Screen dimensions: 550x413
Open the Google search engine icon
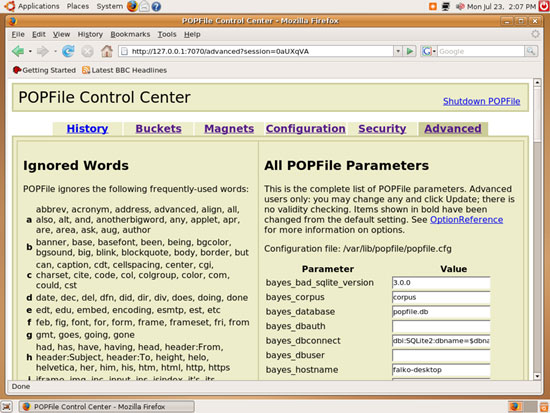(x=427, y=51)
